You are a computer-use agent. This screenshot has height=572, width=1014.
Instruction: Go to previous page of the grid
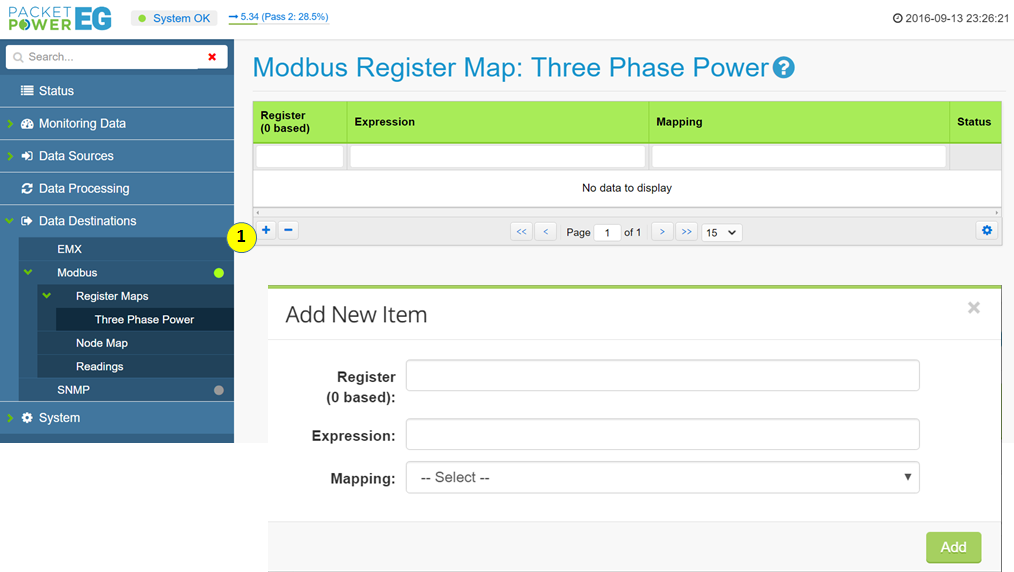[546, 232]
